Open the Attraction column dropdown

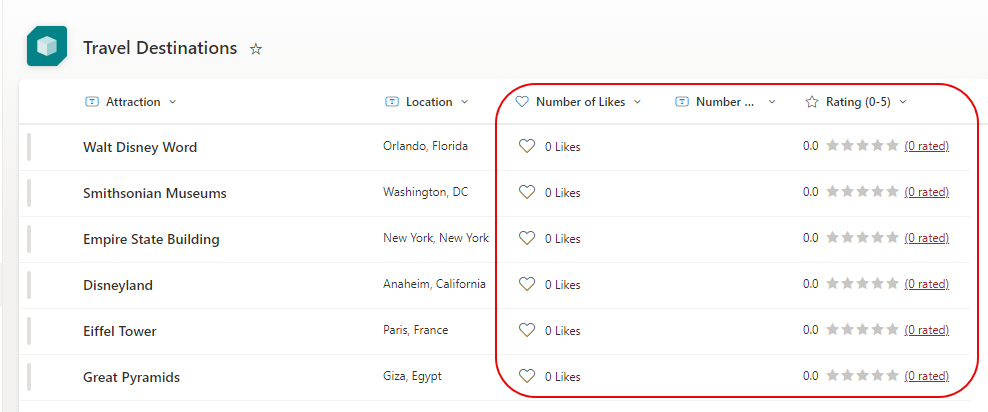click(172, 102)
